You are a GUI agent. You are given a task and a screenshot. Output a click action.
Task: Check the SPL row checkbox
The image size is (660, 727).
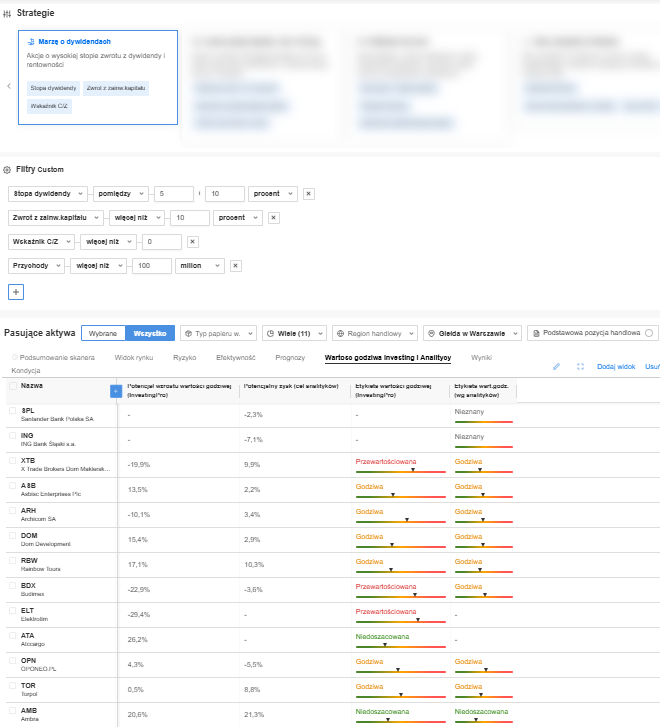click(x=13, y=410)
